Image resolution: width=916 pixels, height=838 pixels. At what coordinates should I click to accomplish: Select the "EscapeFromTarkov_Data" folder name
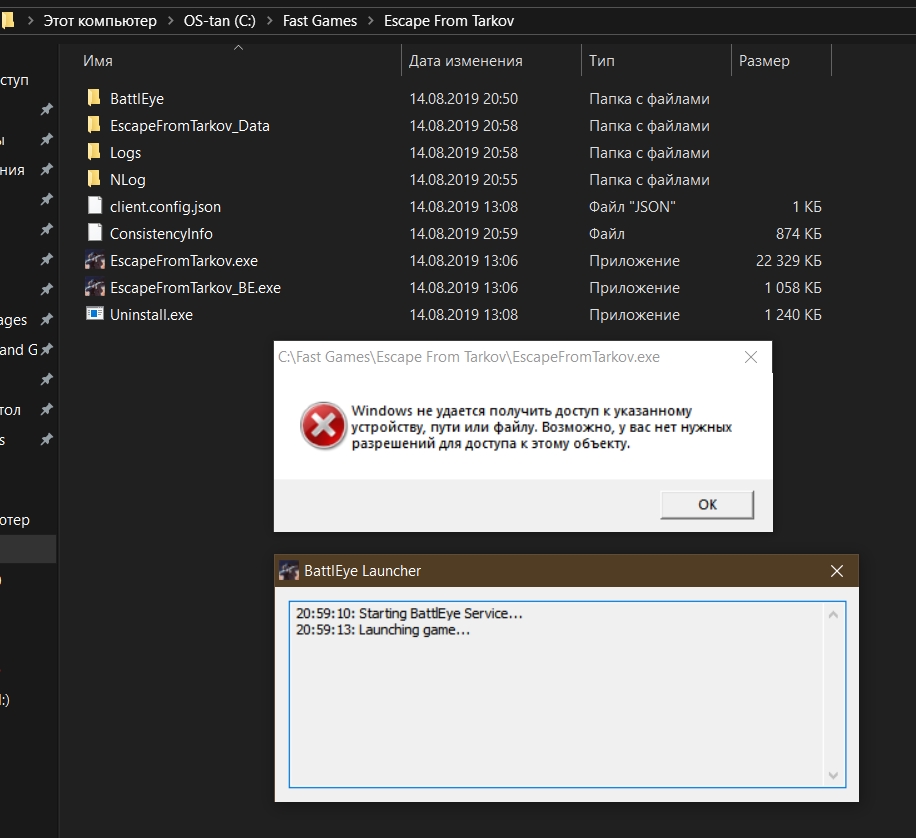[x=190, y=126]
